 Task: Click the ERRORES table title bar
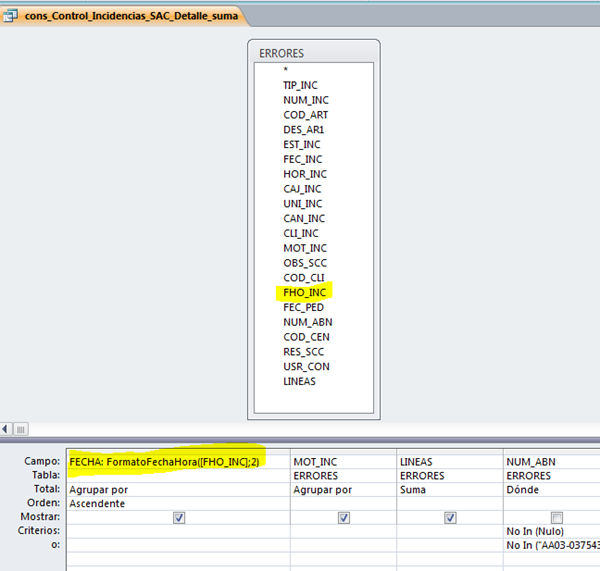tap(313, 53)
